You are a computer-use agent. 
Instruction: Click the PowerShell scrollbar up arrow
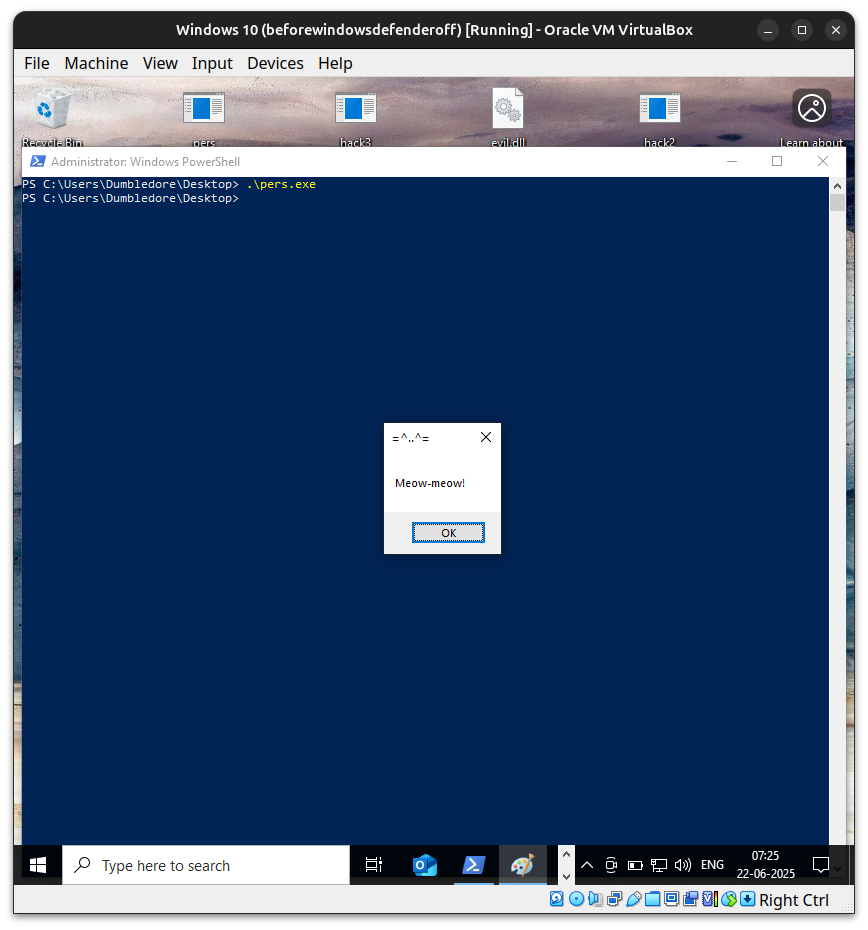pos(837,186)
